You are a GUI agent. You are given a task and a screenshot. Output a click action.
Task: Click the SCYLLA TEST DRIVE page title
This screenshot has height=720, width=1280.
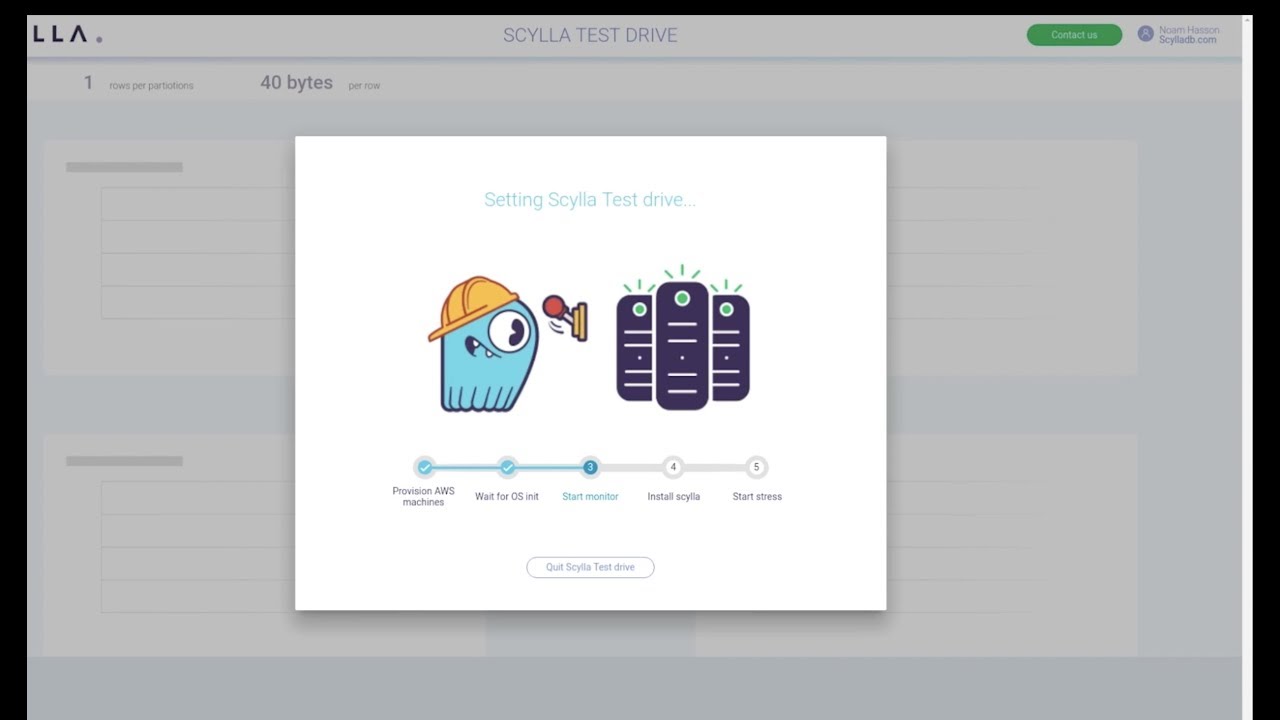(x=590, y=35)
